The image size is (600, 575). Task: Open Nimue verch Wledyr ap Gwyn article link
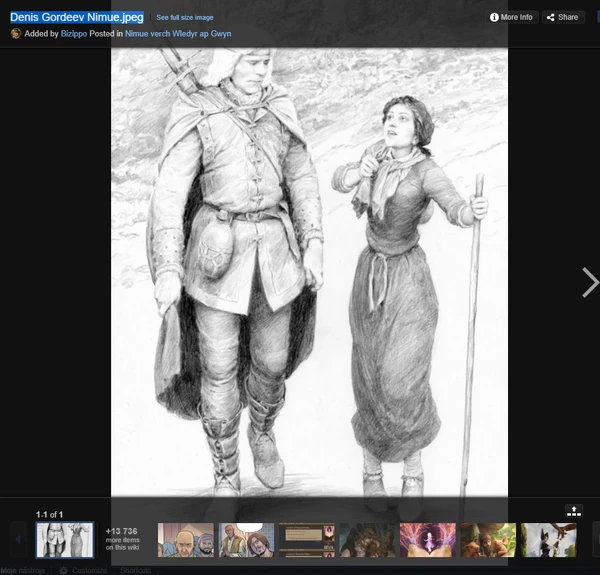[178, 34]
